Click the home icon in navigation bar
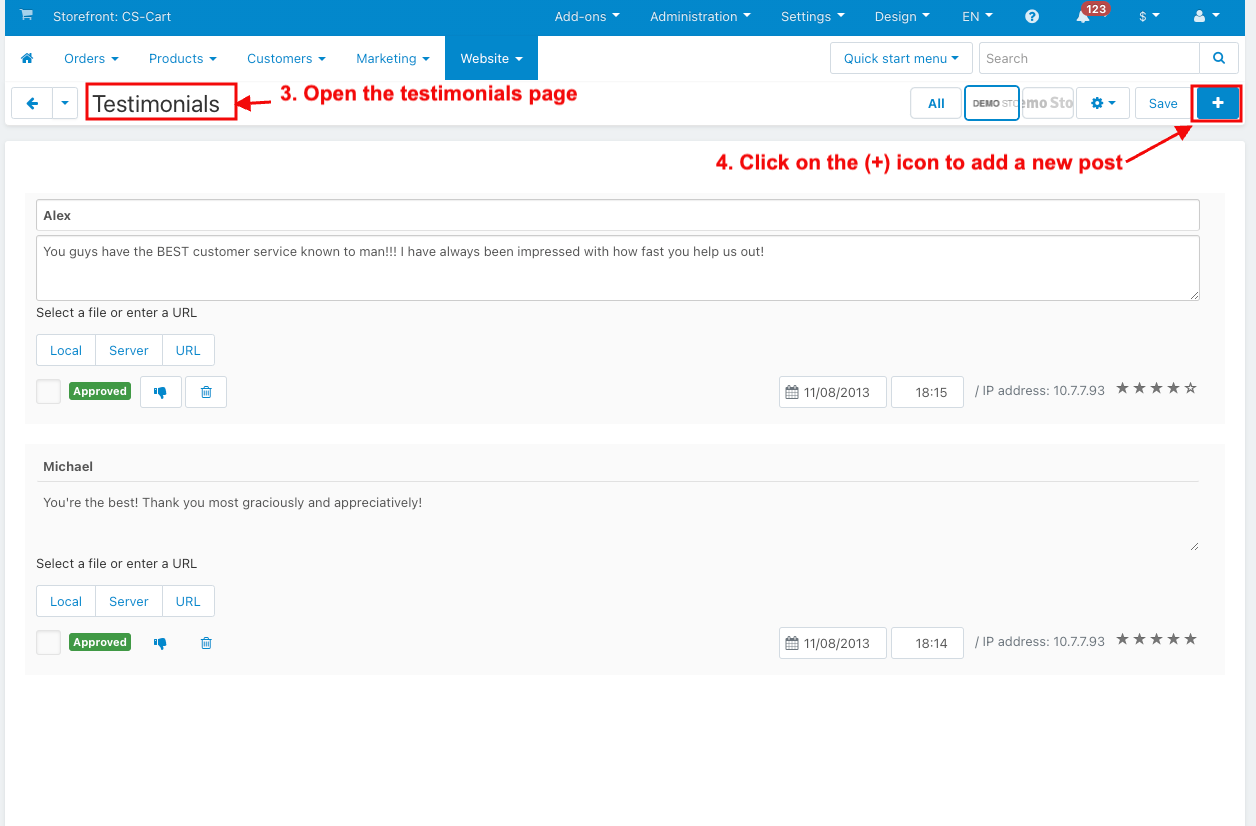This screenshot has width=1256, height=826. pos(27,59)
